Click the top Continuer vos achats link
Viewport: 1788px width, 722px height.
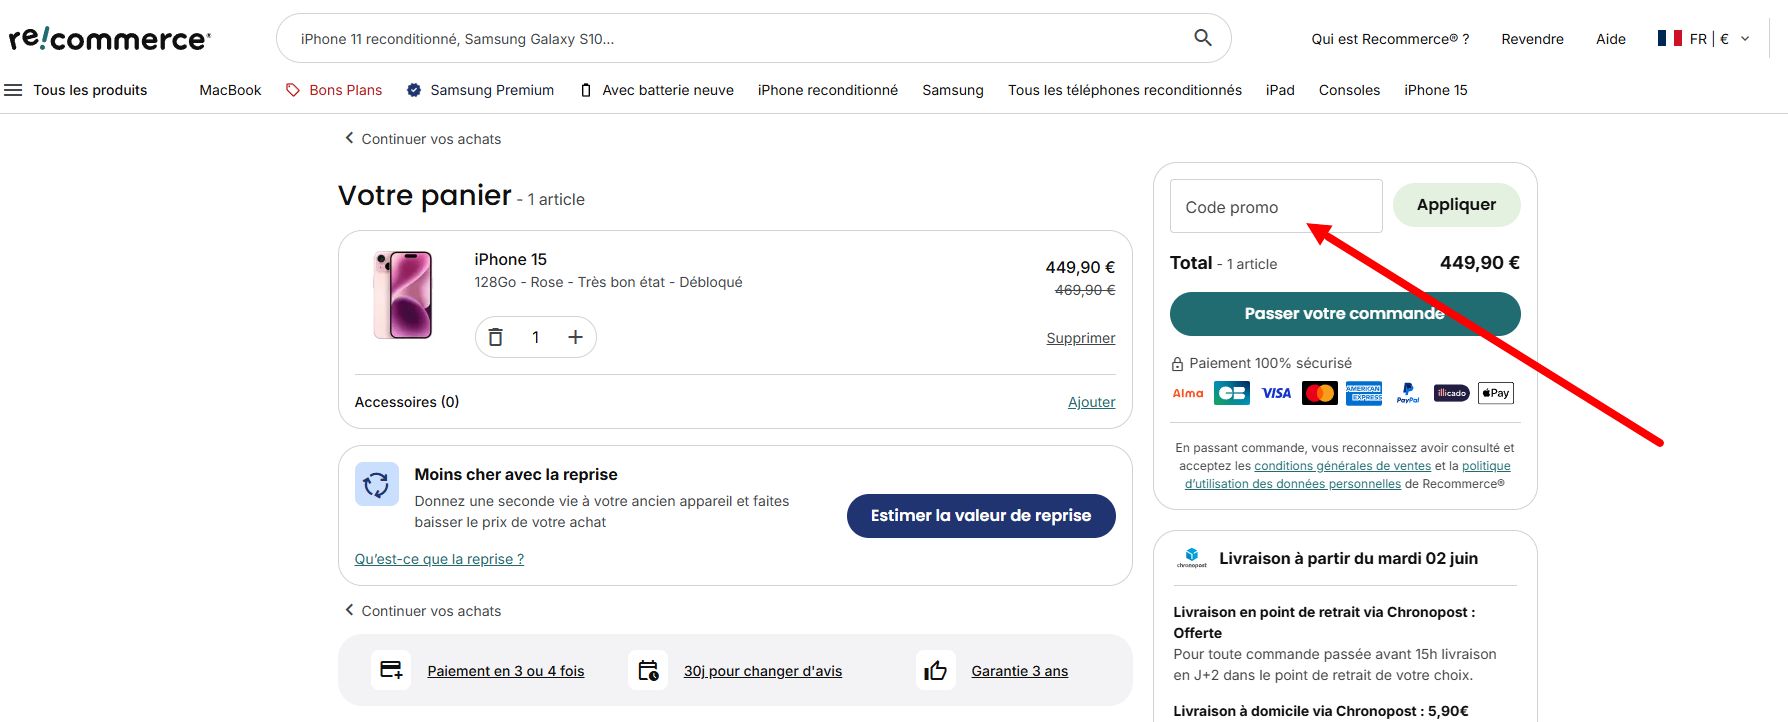coord(422,139)
